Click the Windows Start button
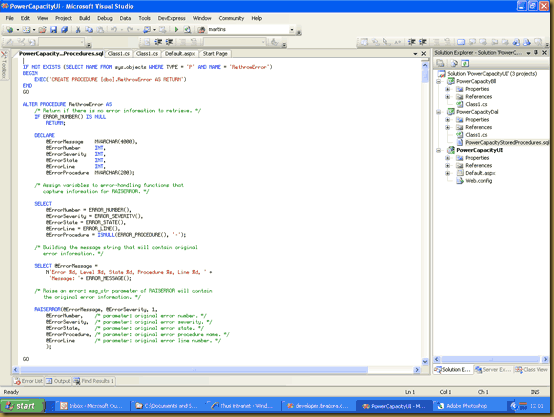 click(x=22, y=406)
